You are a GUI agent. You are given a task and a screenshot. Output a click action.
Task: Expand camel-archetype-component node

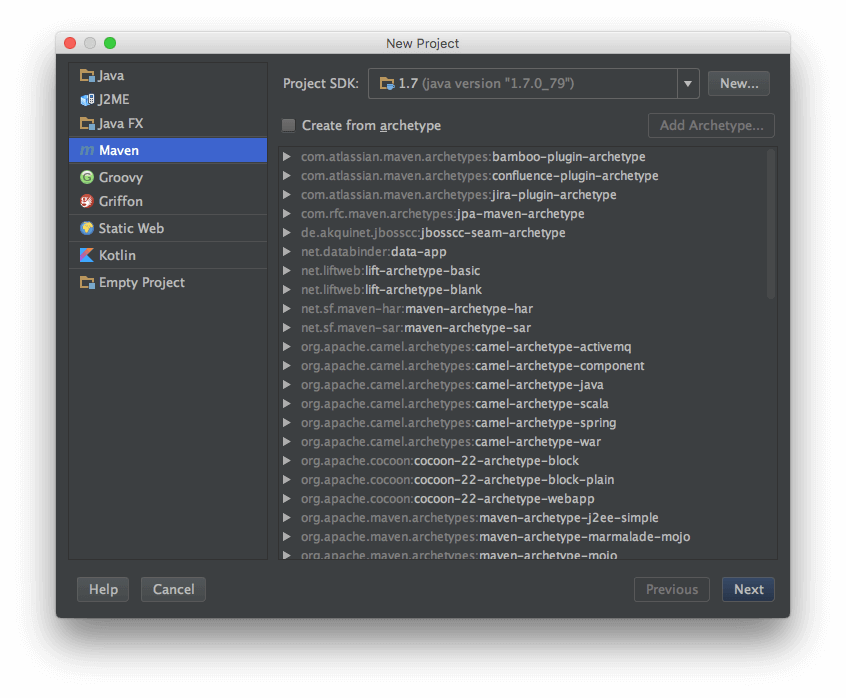pos(287,366)
